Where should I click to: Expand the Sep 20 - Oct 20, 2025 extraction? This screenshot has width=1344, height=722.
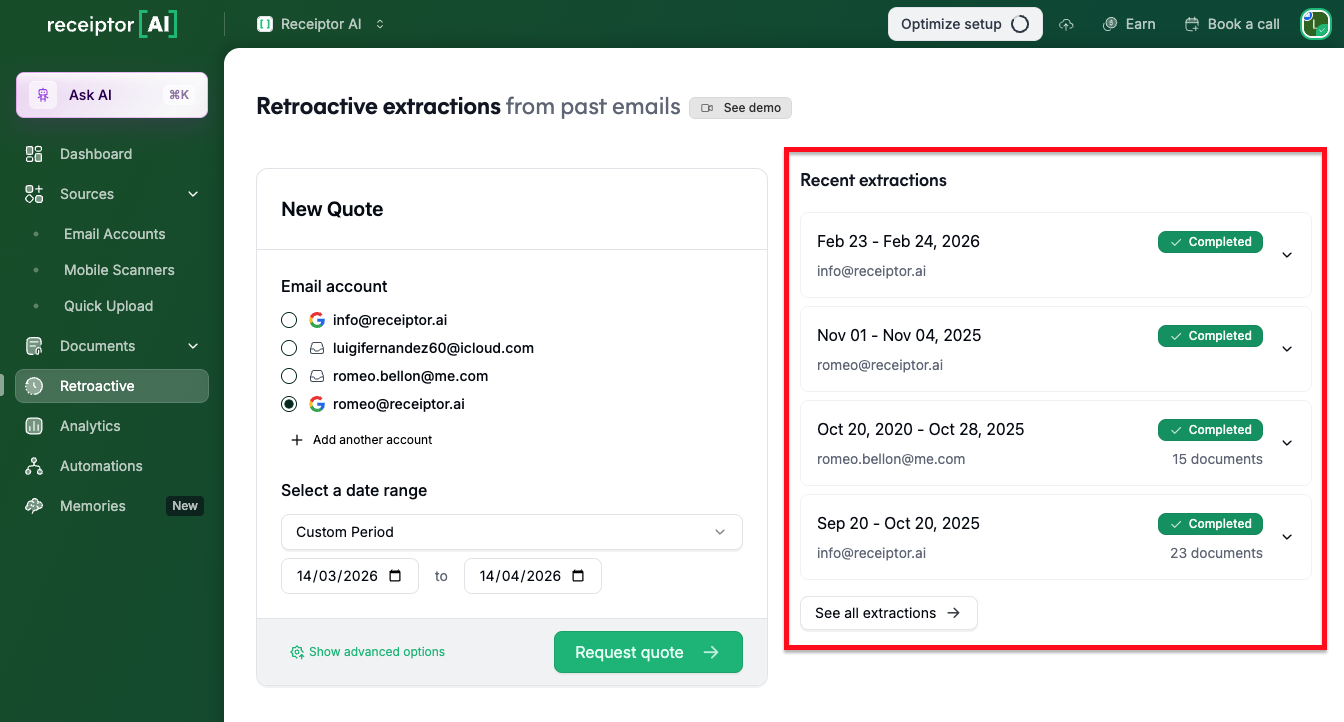[1287, 537]
